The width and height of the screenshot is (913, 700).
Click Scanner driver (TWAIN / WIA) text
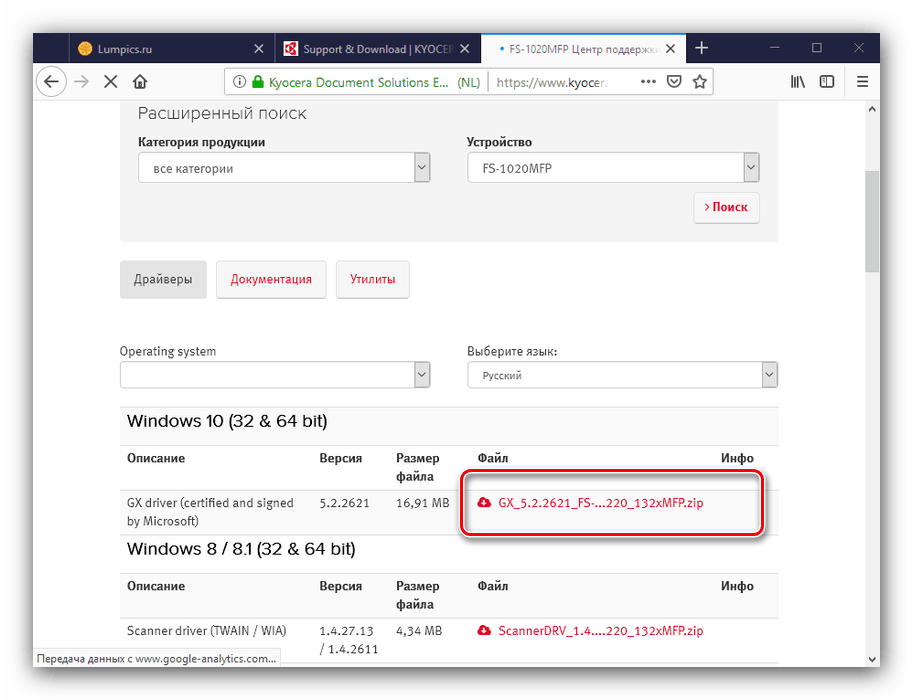point(207,631)
